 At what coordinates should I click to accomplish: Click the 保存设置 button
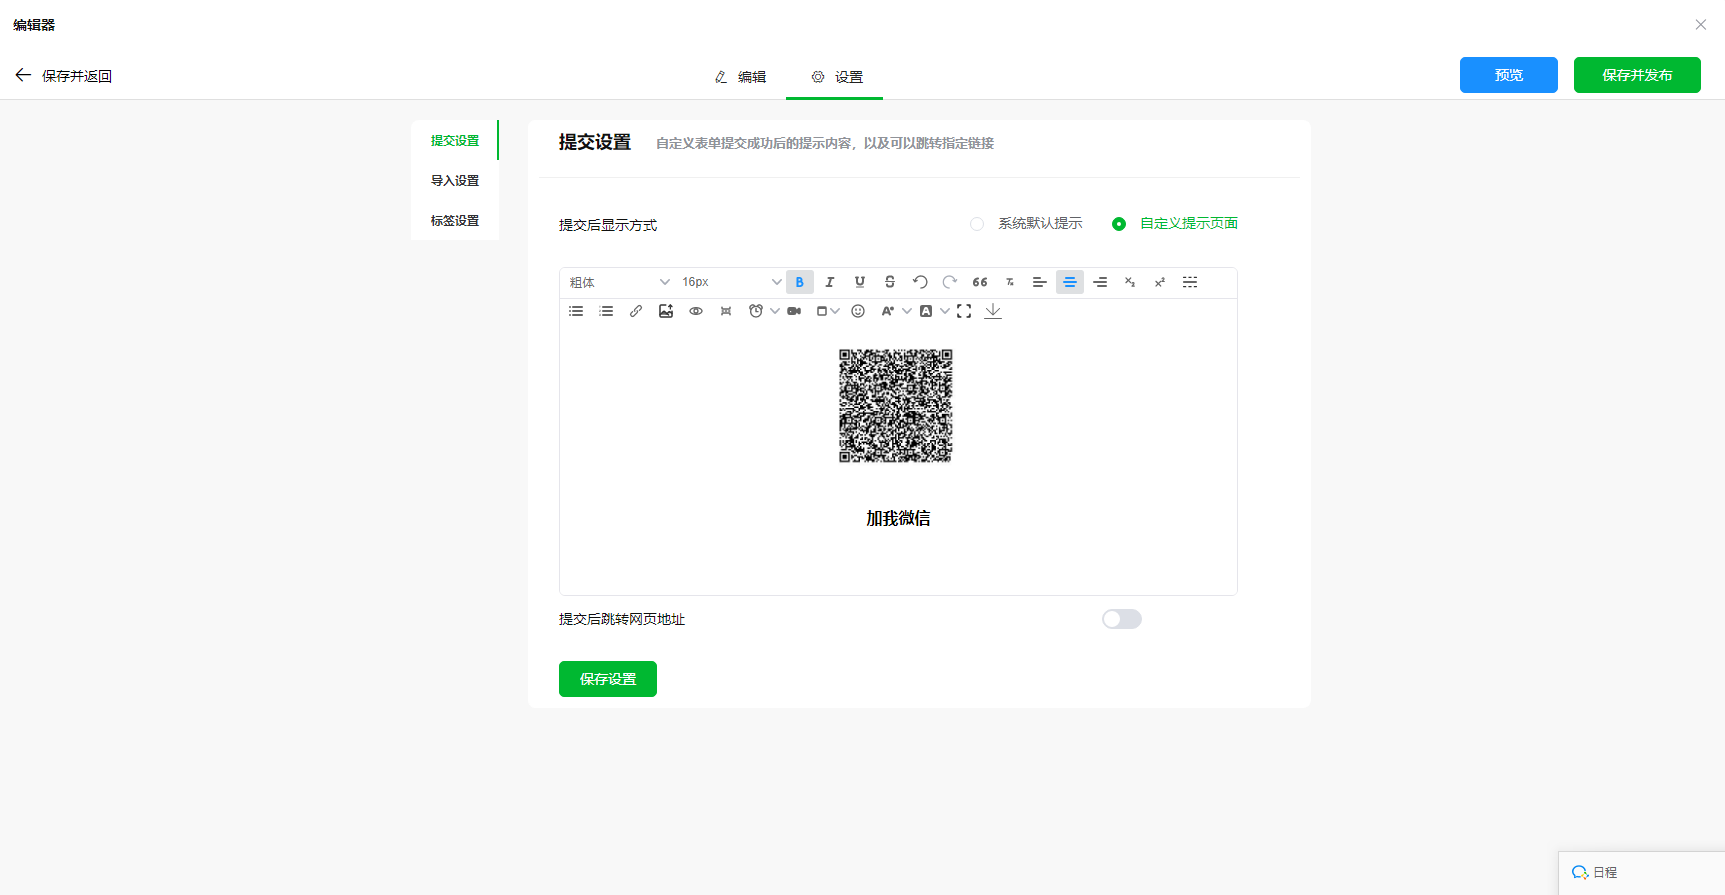[x=608, y=679]
